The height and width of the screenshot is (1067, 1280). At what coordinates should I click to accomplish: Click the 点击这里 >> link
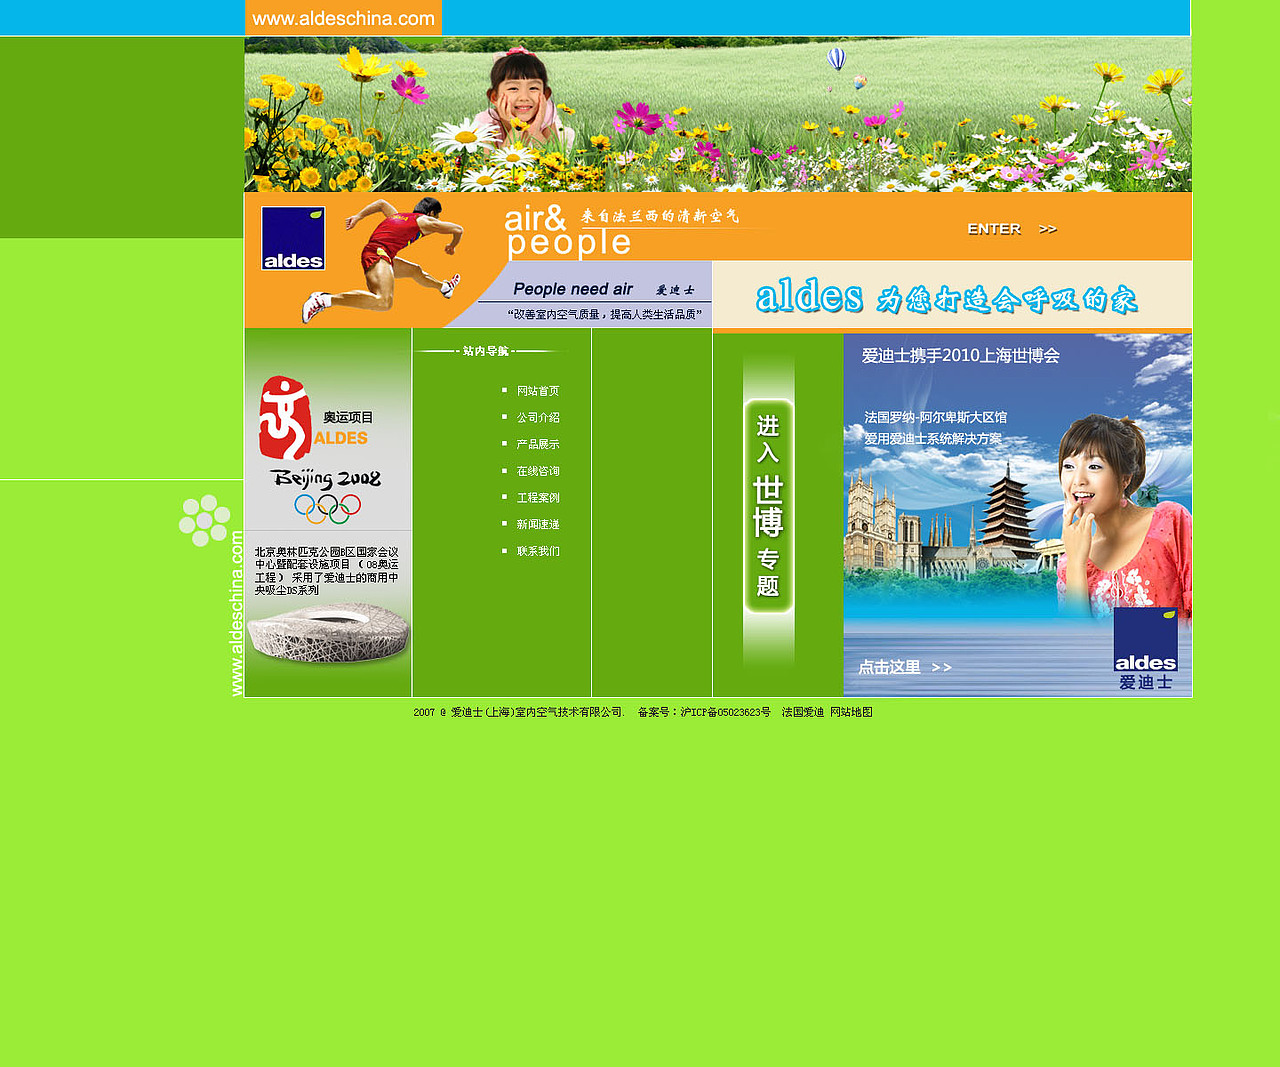point(905,667)
